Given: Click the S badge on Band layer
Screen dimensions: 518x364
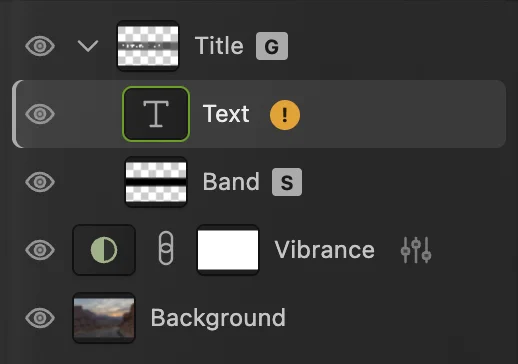Looking at the screenshot, I should click(287, 182).
